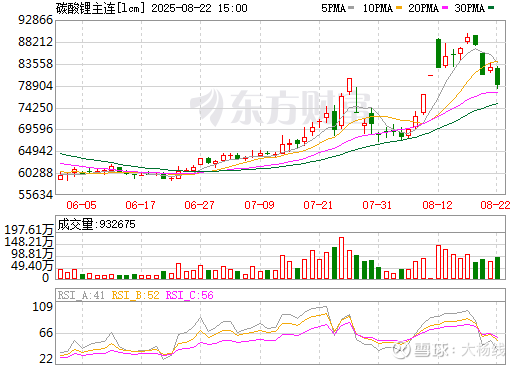This screenshot has height=366, width=521.
Task: Click the 88212 price axis label
Action: coord(36,42)
